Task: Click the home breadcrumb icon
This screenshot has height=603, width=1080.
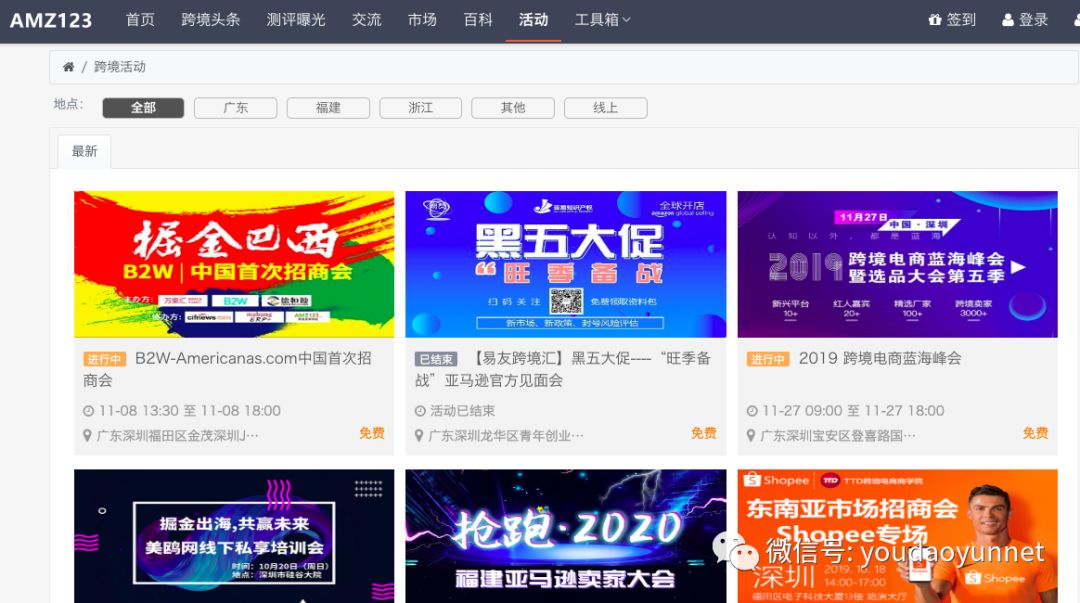Action: point(68,67)
